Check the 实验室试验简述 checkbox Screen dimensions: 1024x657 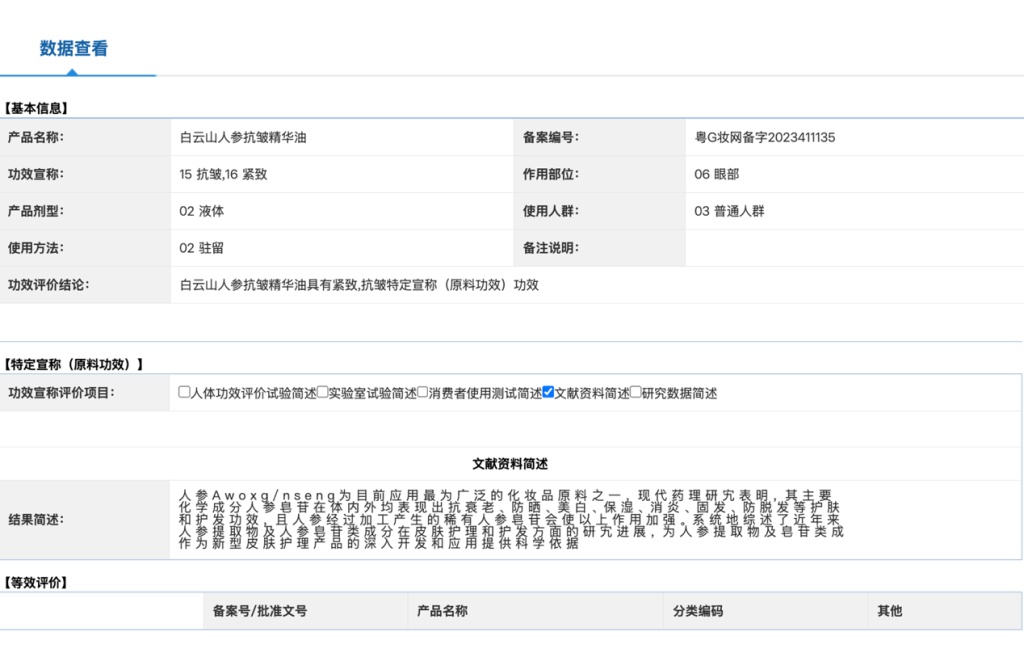click(x=322, y=393)
